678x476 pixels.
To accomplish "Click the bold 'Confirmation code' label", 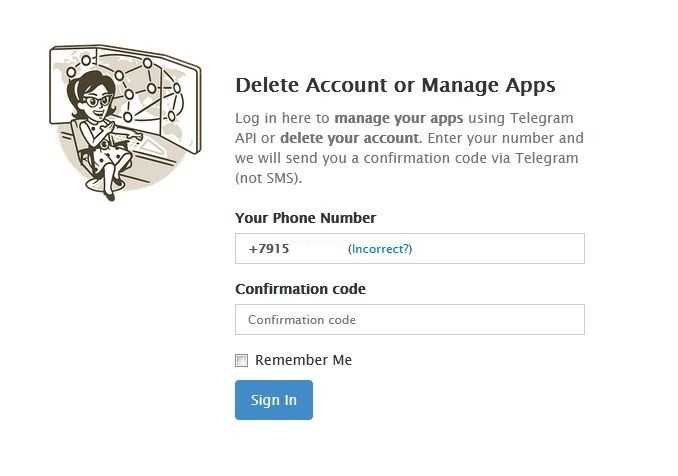I will (301, 289).
